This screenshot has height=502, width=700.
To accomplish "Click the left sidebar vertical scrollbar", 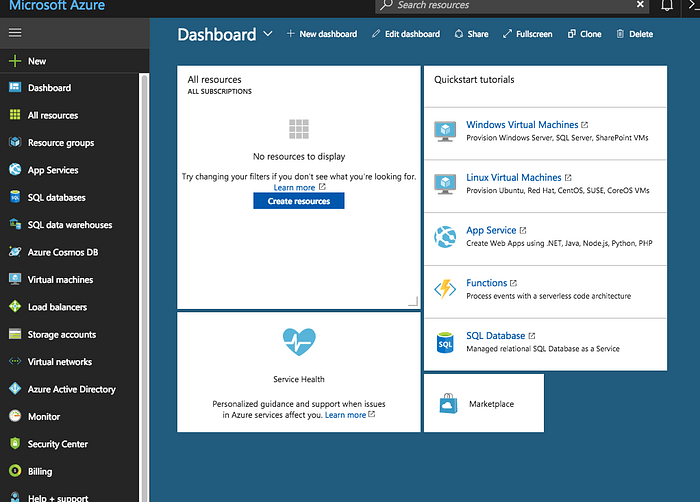I will point(144,286).
